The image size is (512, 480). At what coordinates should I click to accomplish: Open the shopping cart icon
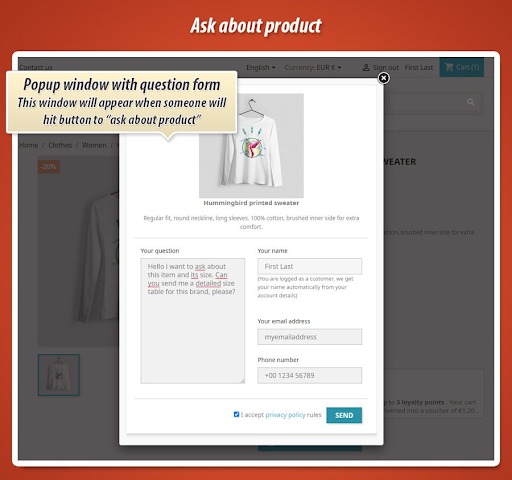(x=449, y=67)
